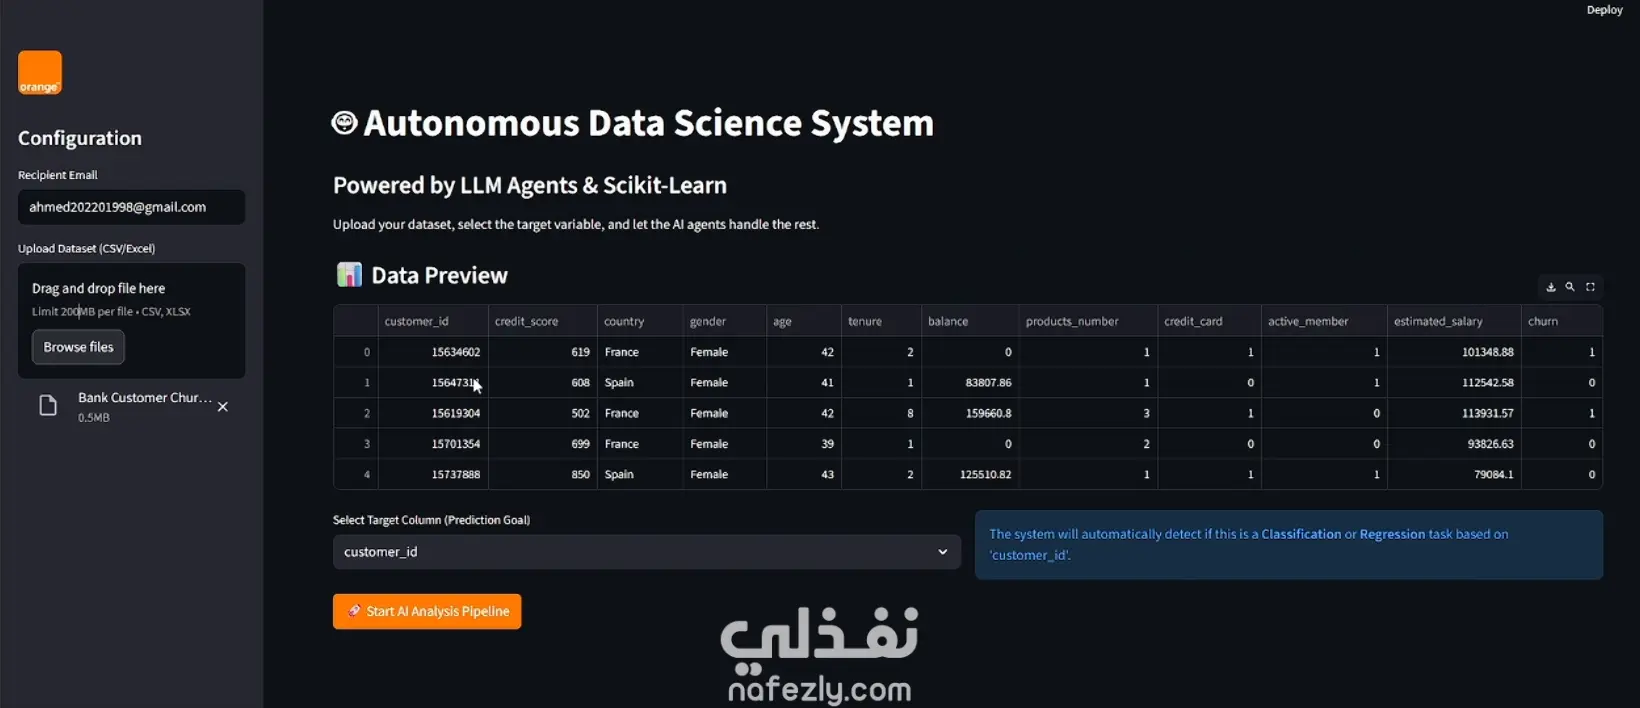Browse files to upload a dataset
The height and width of the screenshot is (708, 1640).
coord(78,347)
